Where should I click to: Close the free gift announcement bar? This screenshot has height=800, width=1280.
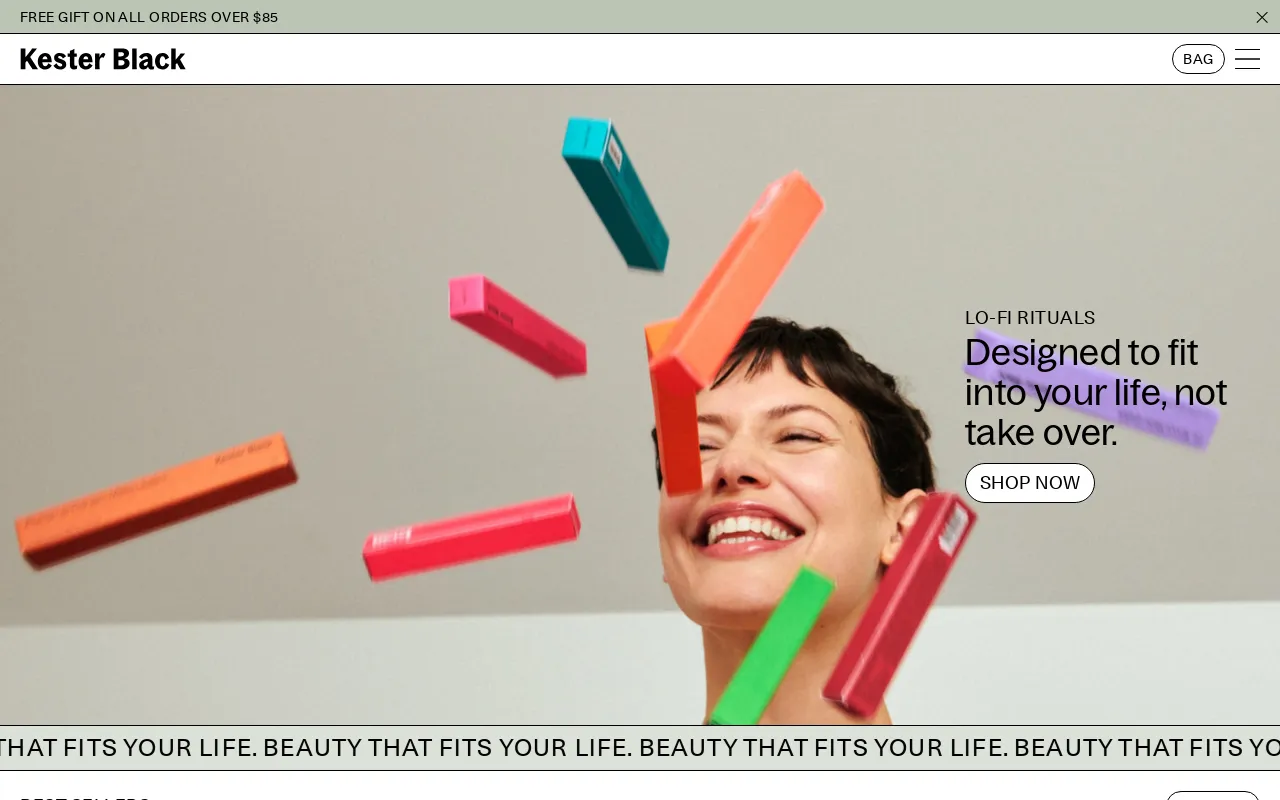click(x=1261, y=17)
